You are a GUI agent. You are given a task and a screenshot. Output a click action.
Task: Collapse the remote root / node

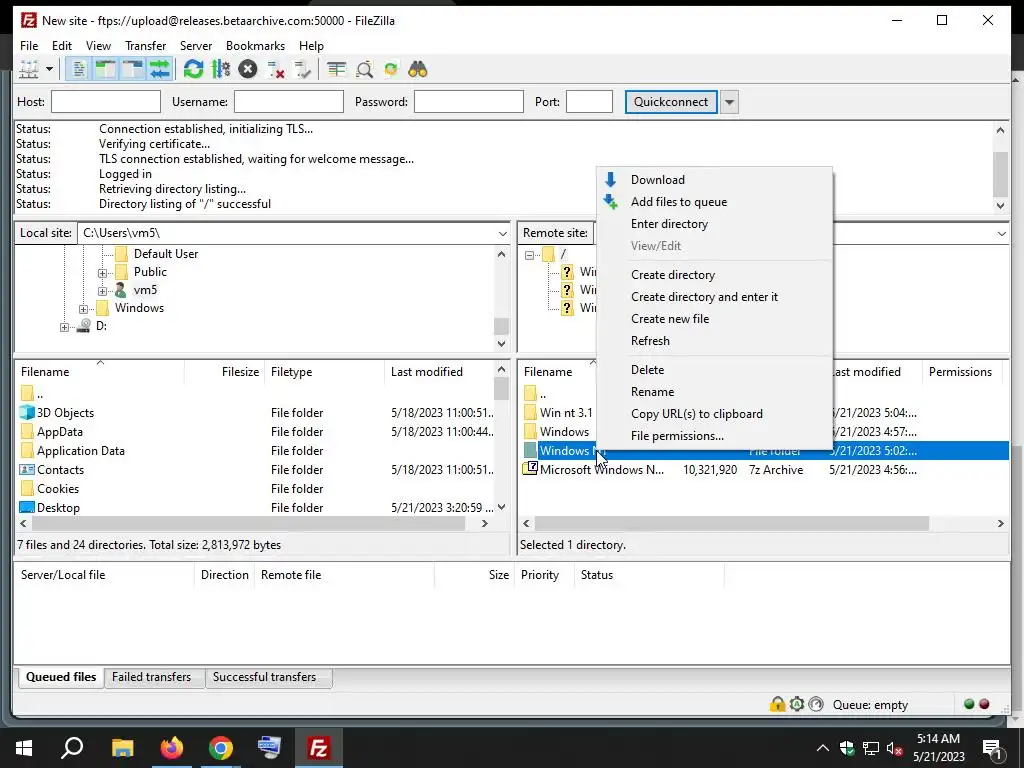click(529, 255)
